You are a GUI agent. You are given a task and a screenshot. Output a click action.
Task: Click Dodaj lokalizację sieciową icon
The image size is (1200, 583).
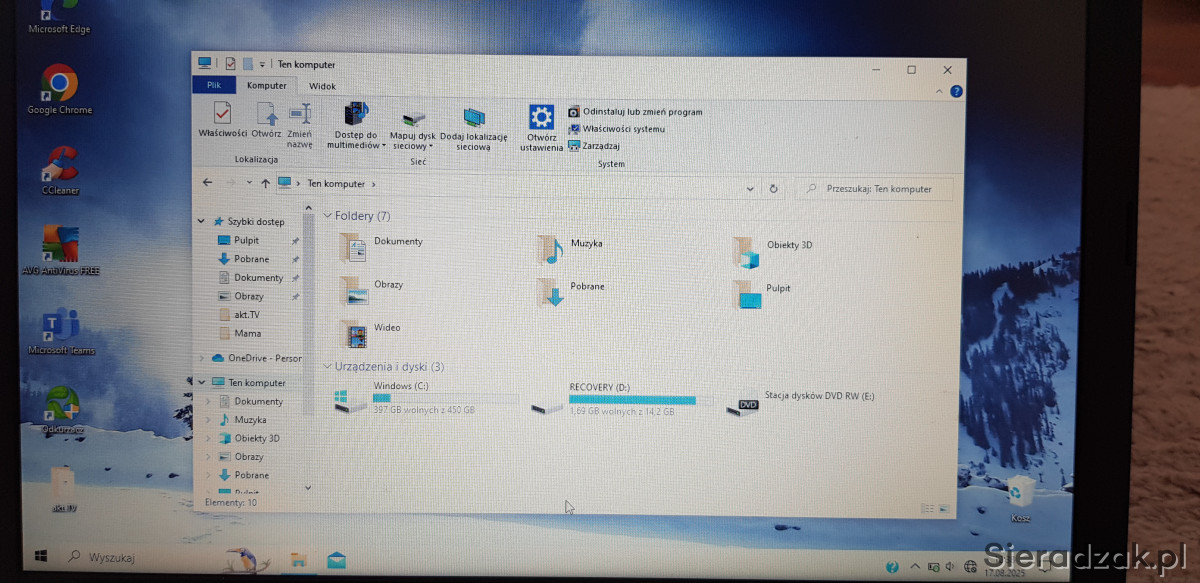point(474,120)
